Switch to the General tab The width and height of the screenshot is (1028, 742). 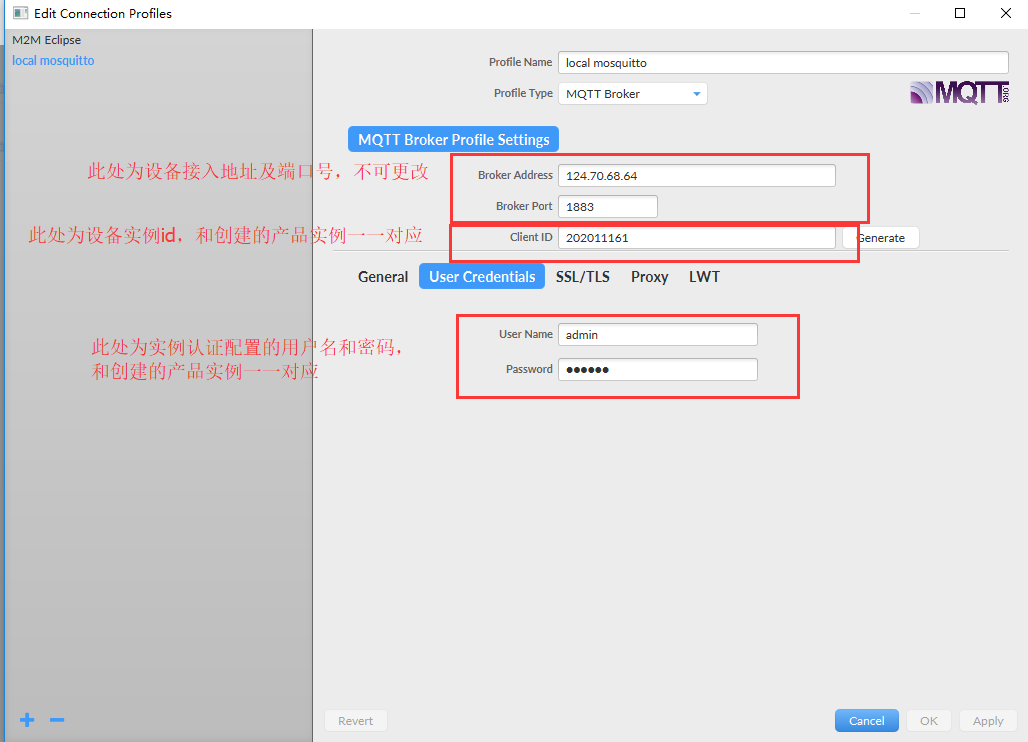pos(383,277)
